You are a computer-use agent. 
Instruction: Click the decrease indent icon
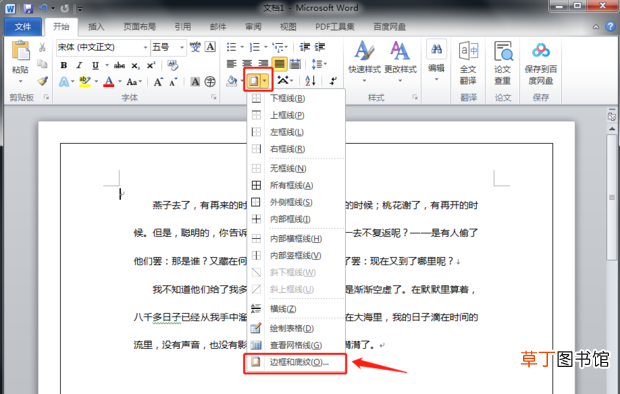click(304, 47)
